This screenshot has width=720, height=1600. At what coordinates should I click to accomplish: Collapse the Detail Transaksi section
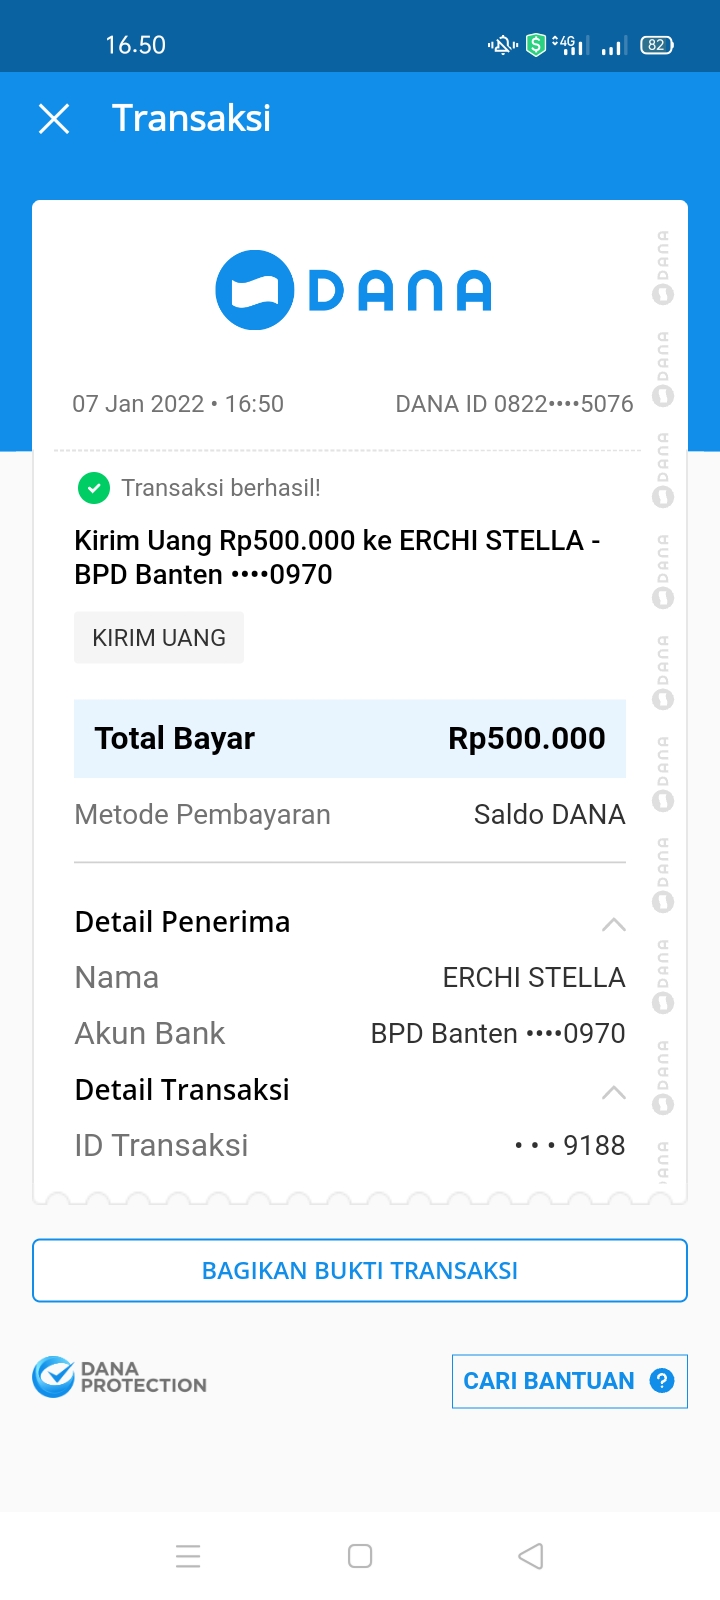click(613, 1092)
